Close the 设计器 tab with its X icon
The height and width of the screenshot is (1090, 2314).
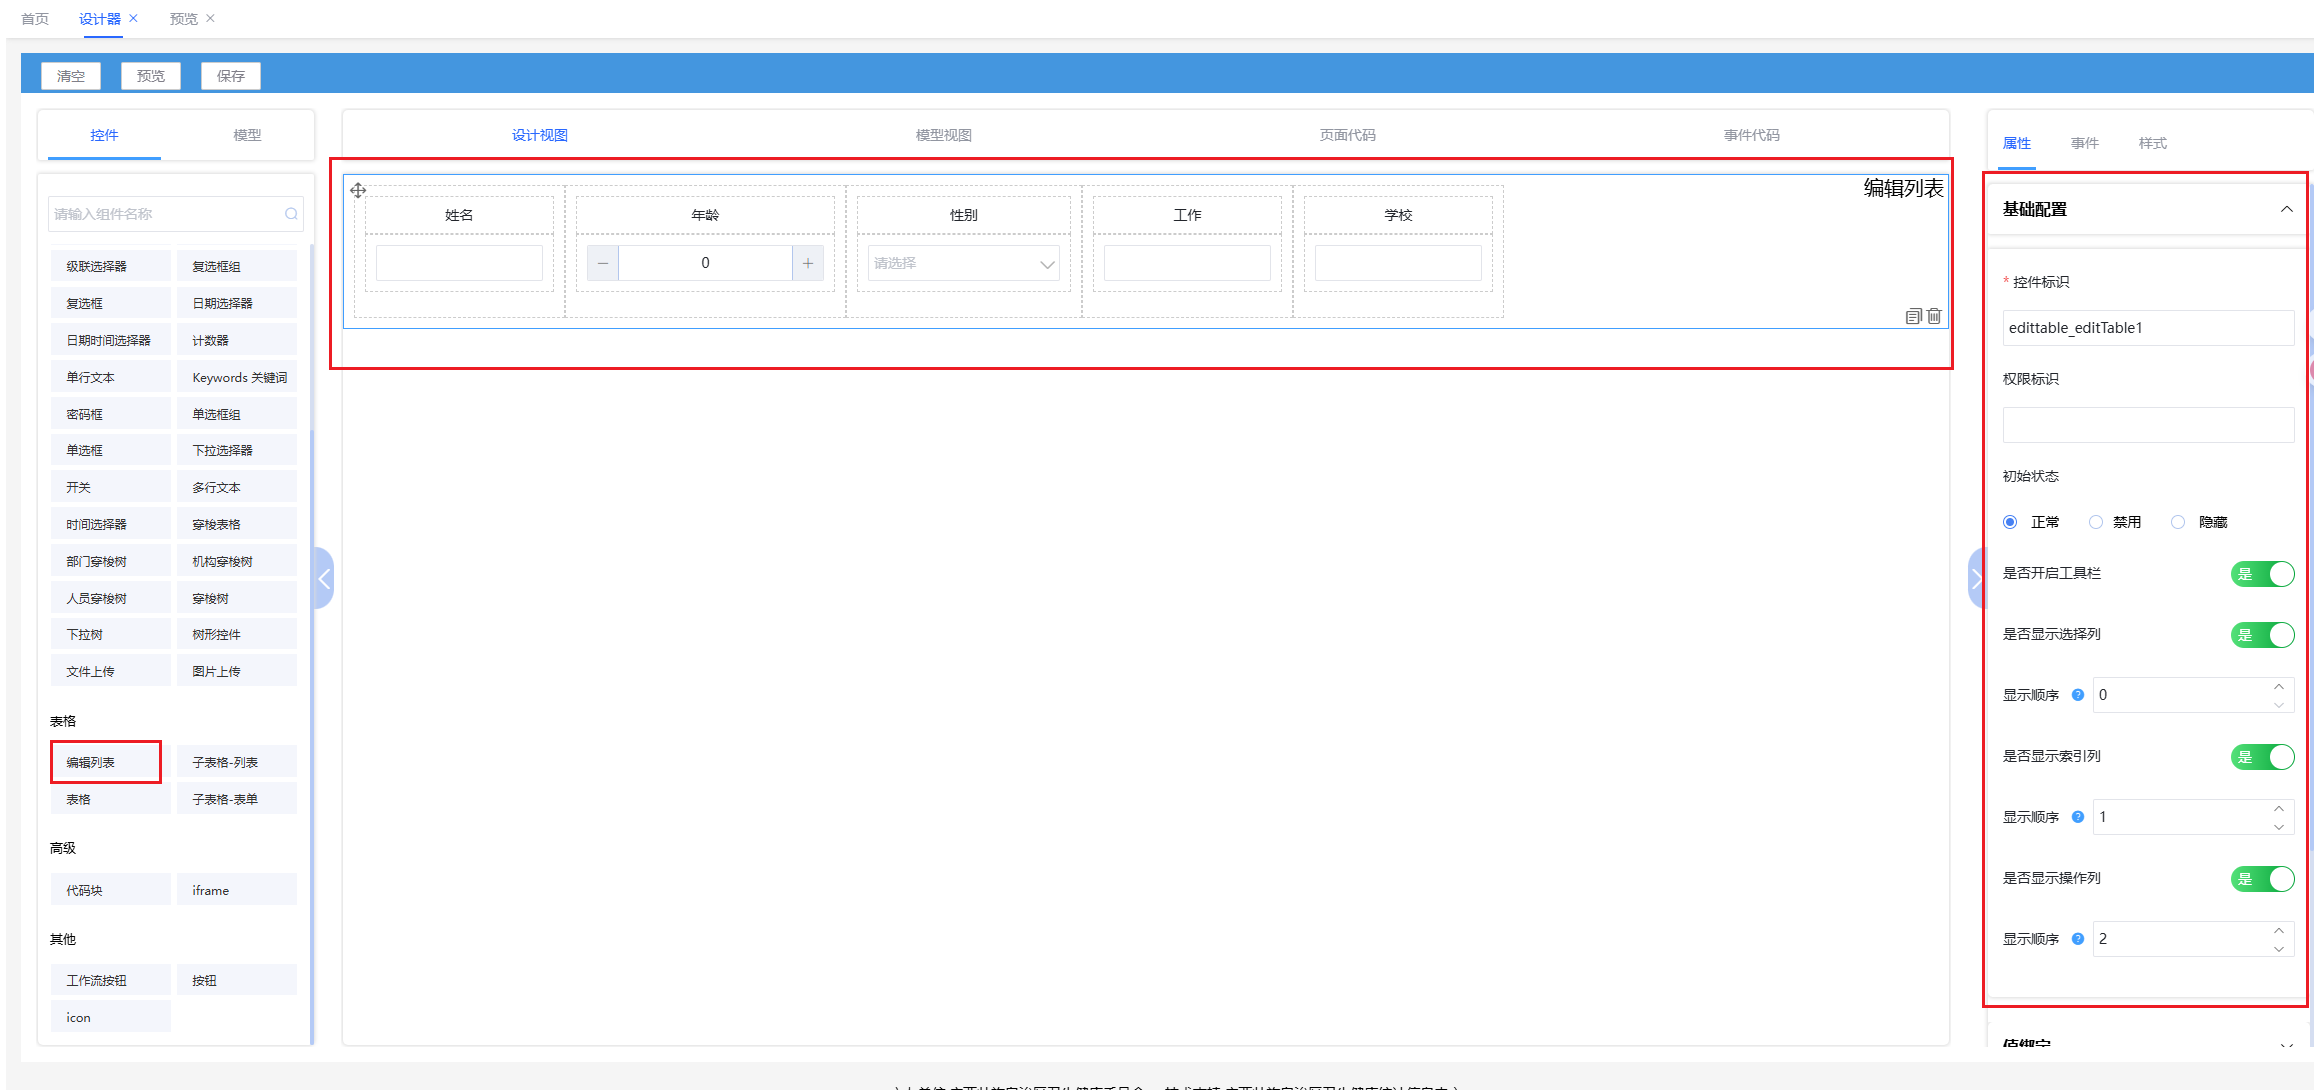pyautogui.click(x=133, y=18)
